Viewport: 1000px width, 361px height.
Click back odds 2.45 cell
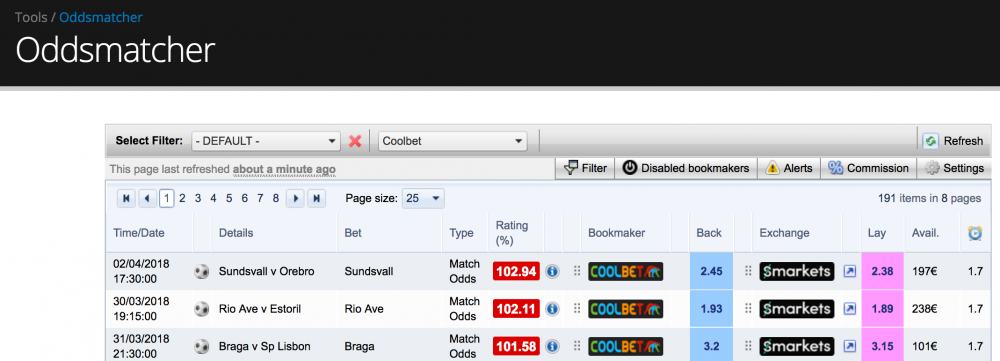(711, 271)
